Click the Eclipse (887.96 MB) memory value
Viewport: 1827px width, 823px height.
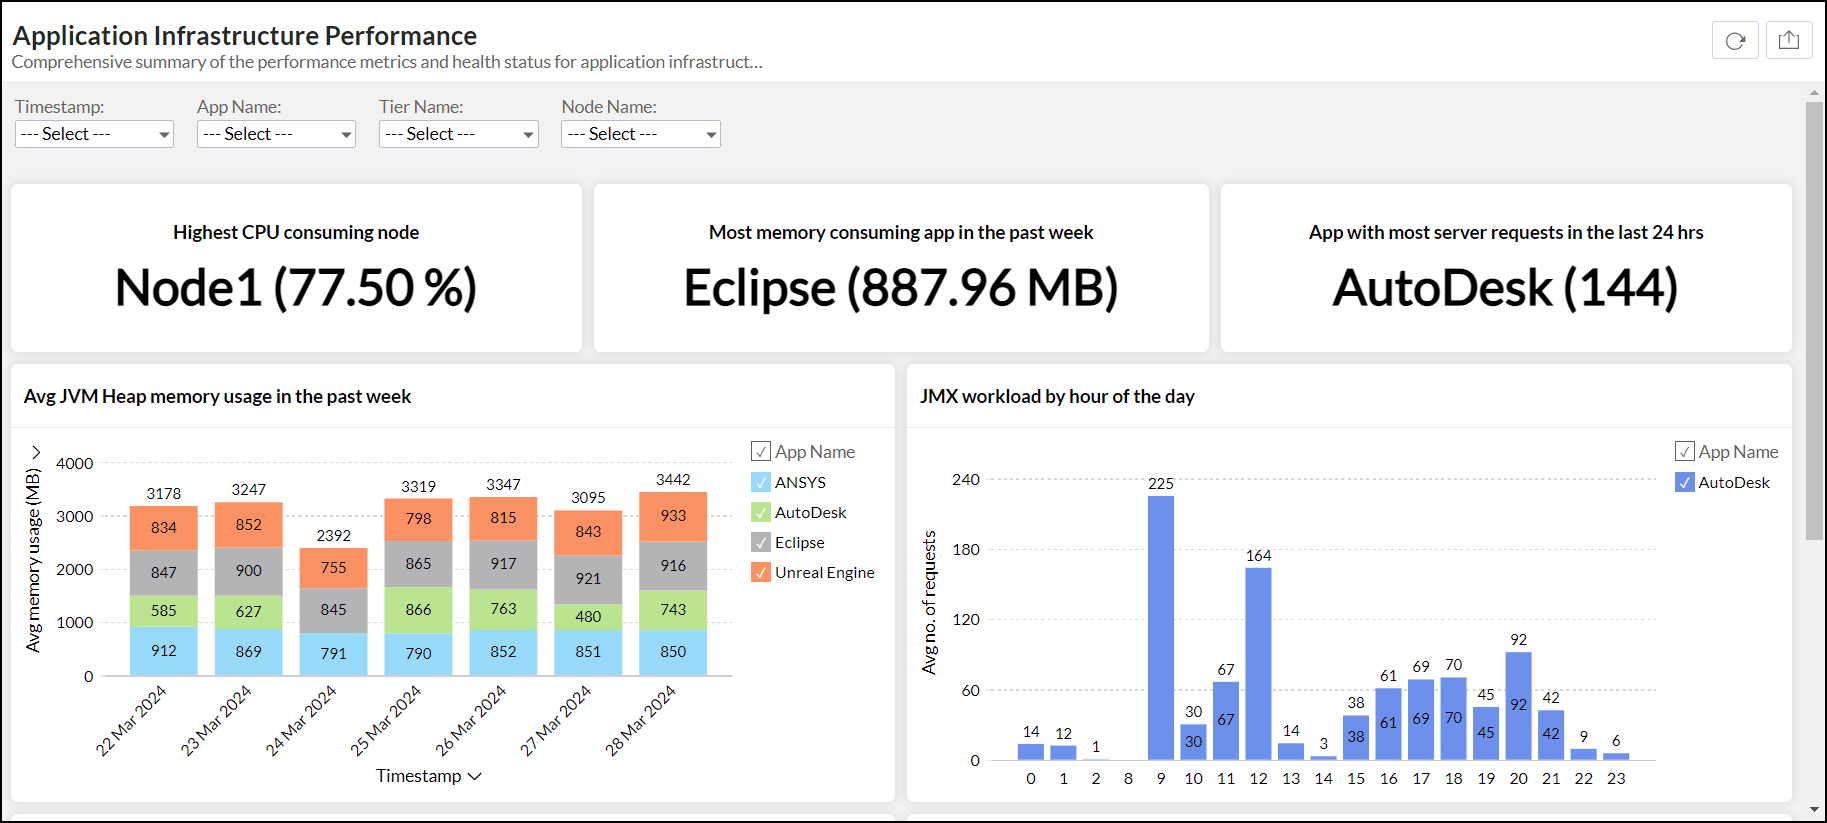pos(901,288)
